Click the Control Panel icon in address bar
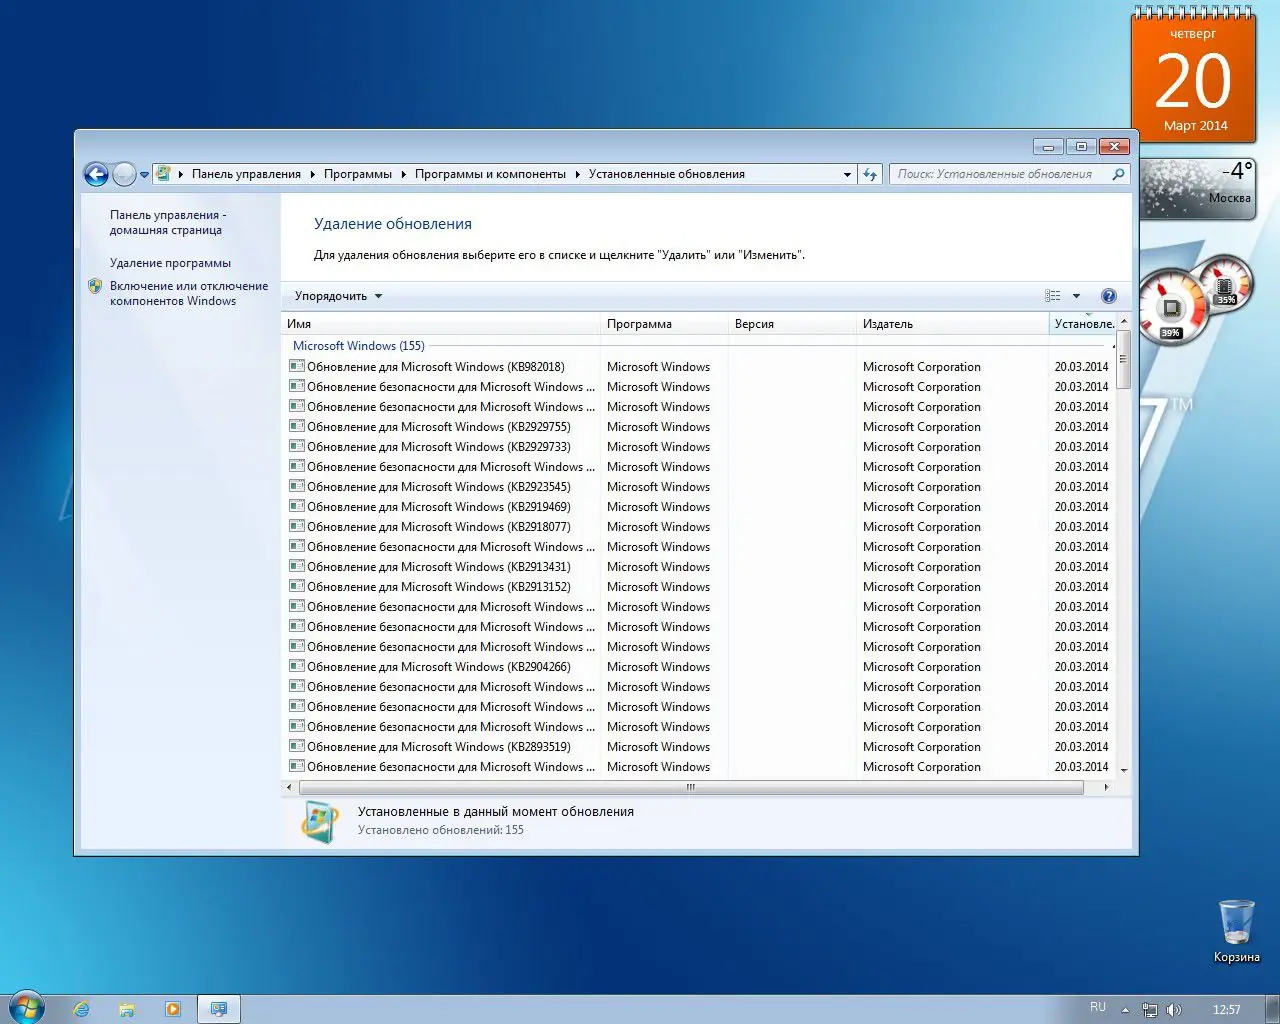This screenshot has height=1024, width=1280. (163, 174)
